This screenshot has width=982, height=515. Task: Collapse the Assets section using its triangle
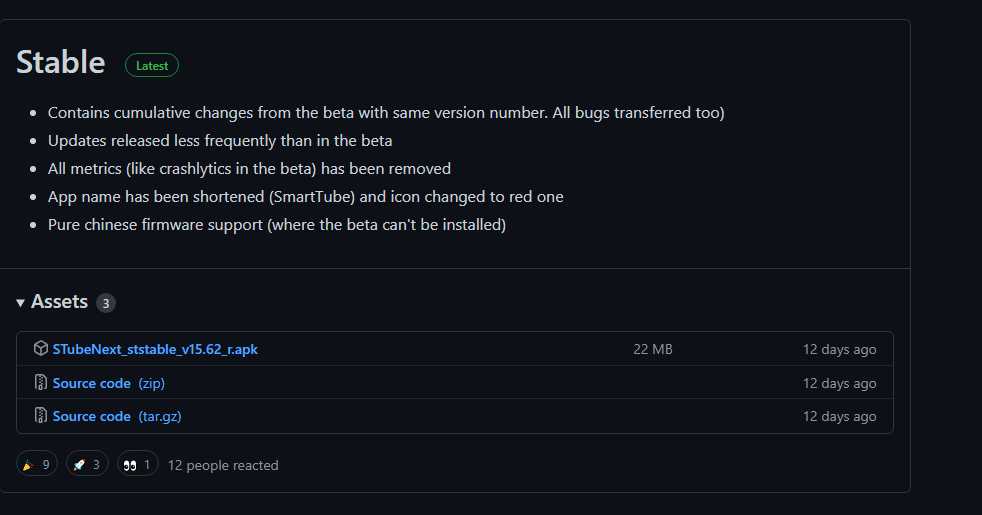click(21, 303)
